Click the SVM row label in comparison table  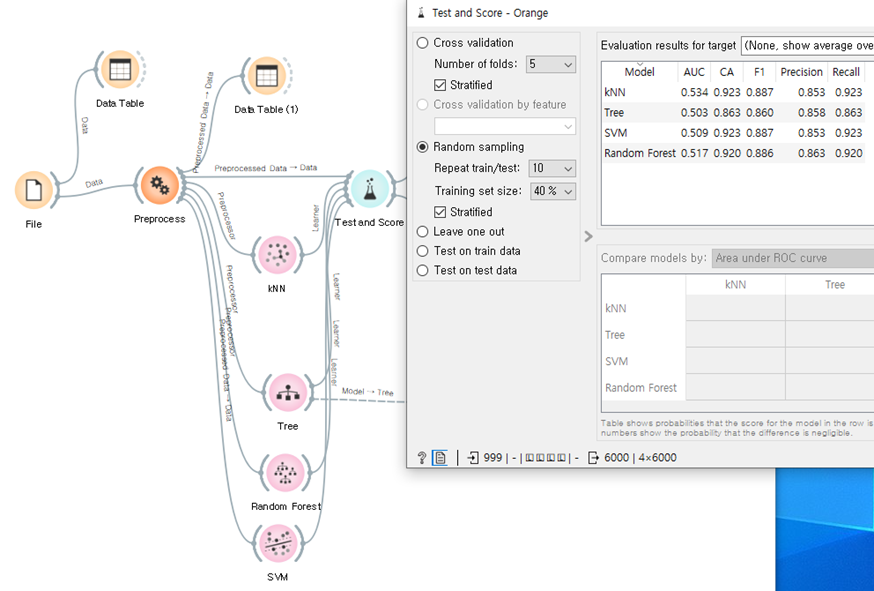tap(616, 361)
